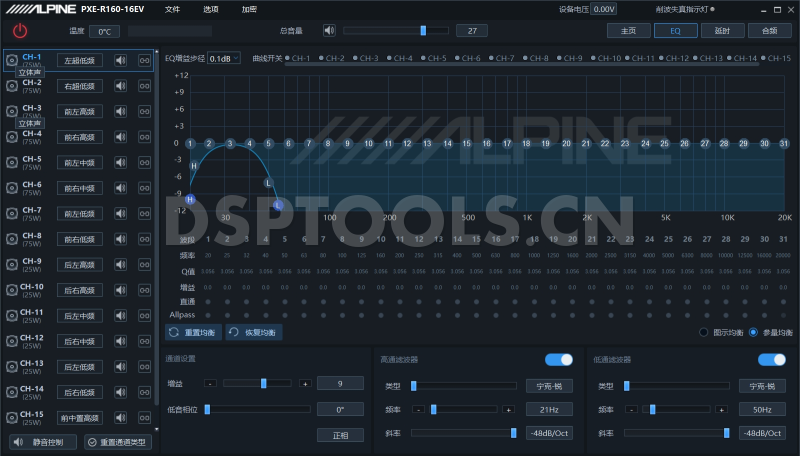Toggle the 高通滤波器 high-pass filter switch
The height and width of the screenshot is (456, 800).
559,360
